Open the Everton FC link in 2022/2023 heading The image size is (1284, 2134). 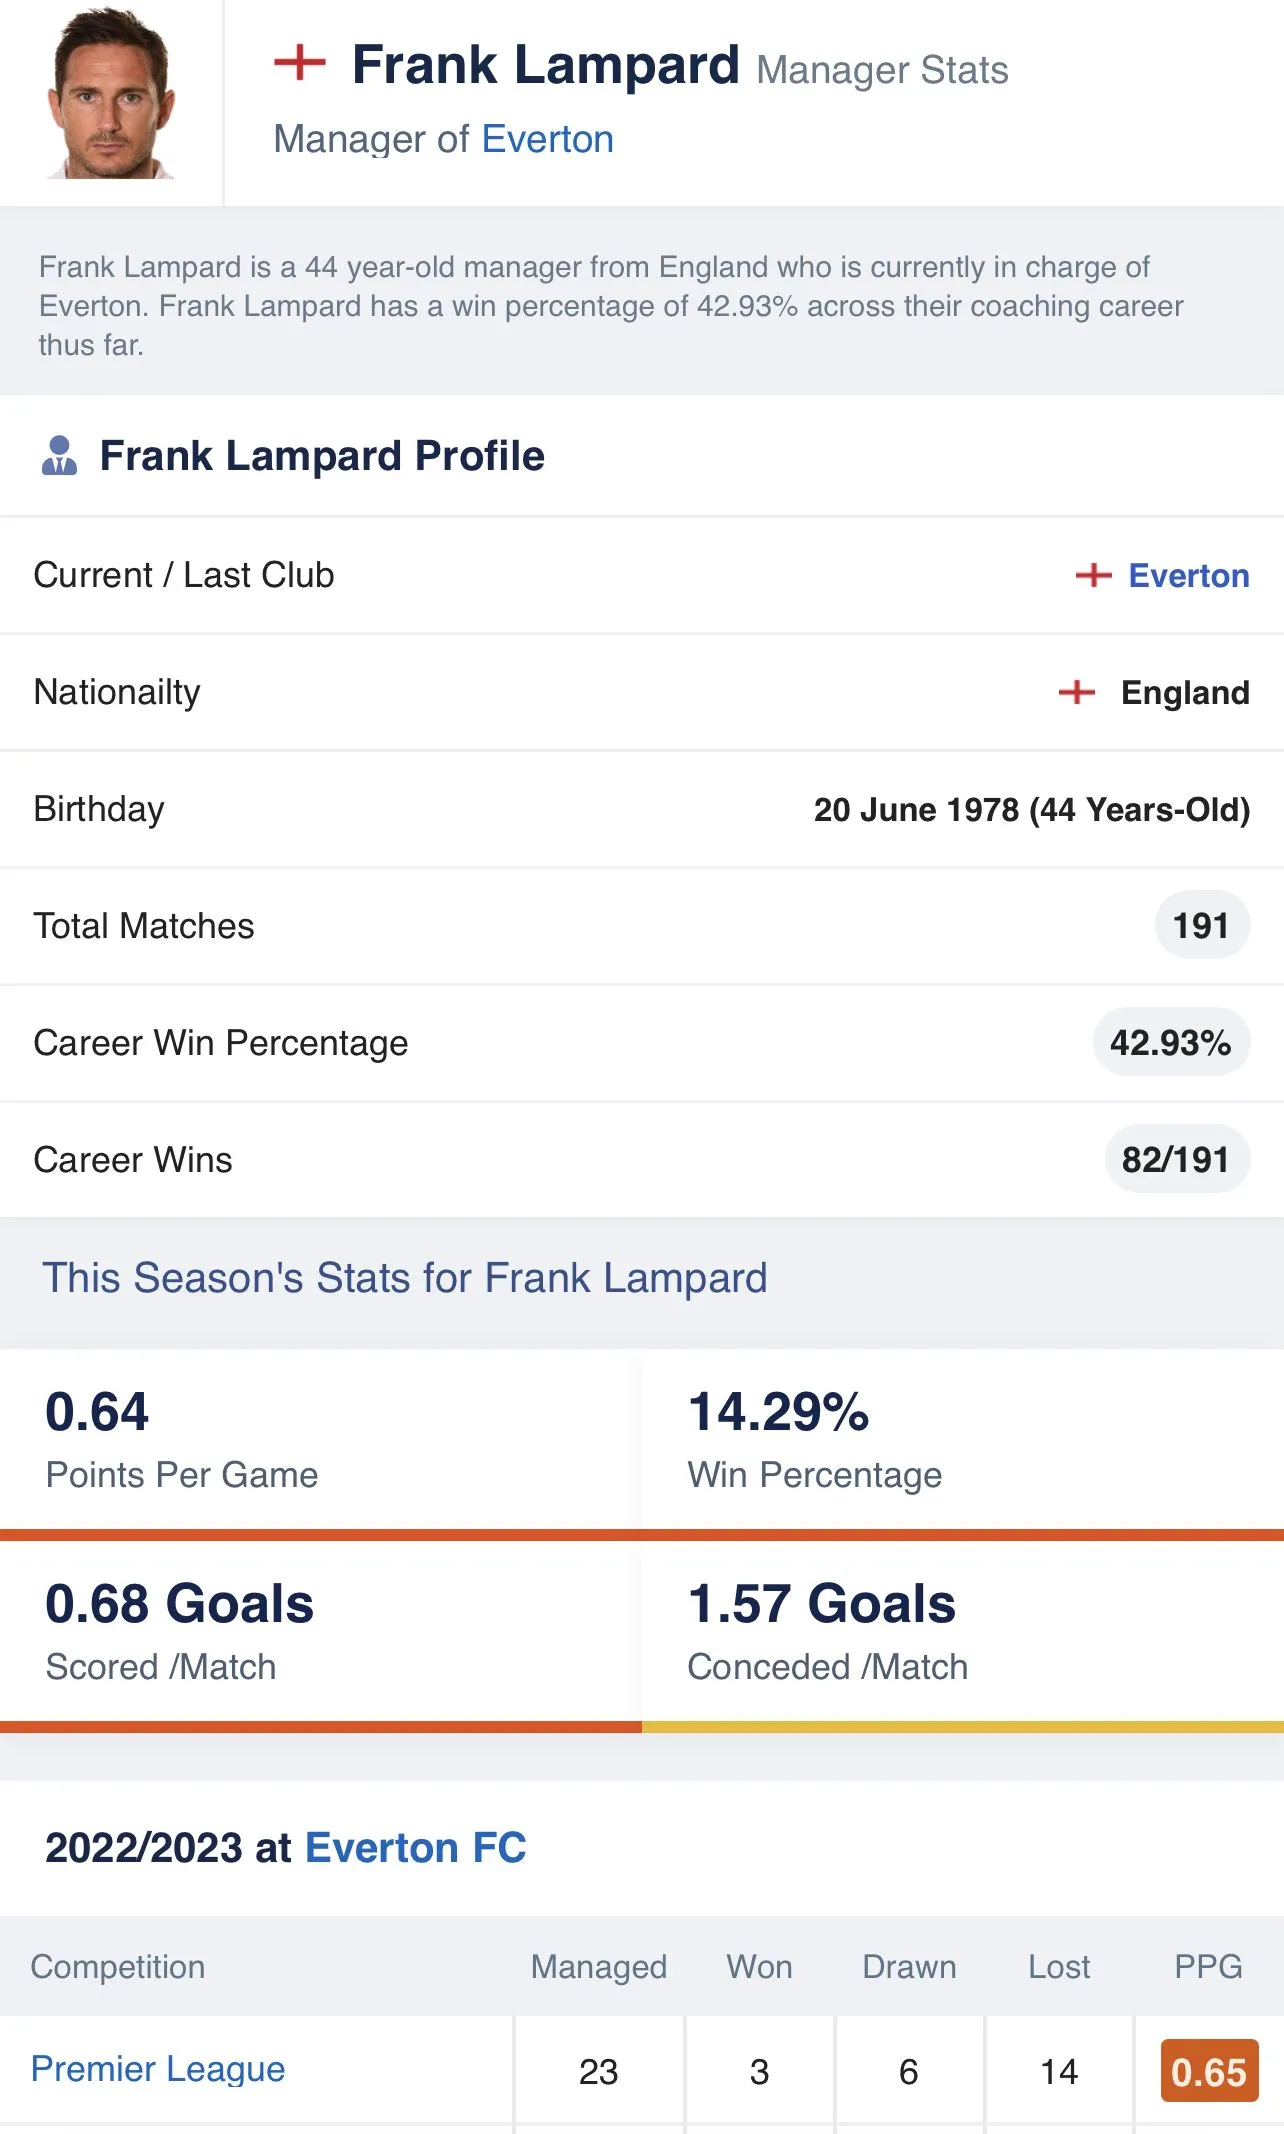[415, 1847]
